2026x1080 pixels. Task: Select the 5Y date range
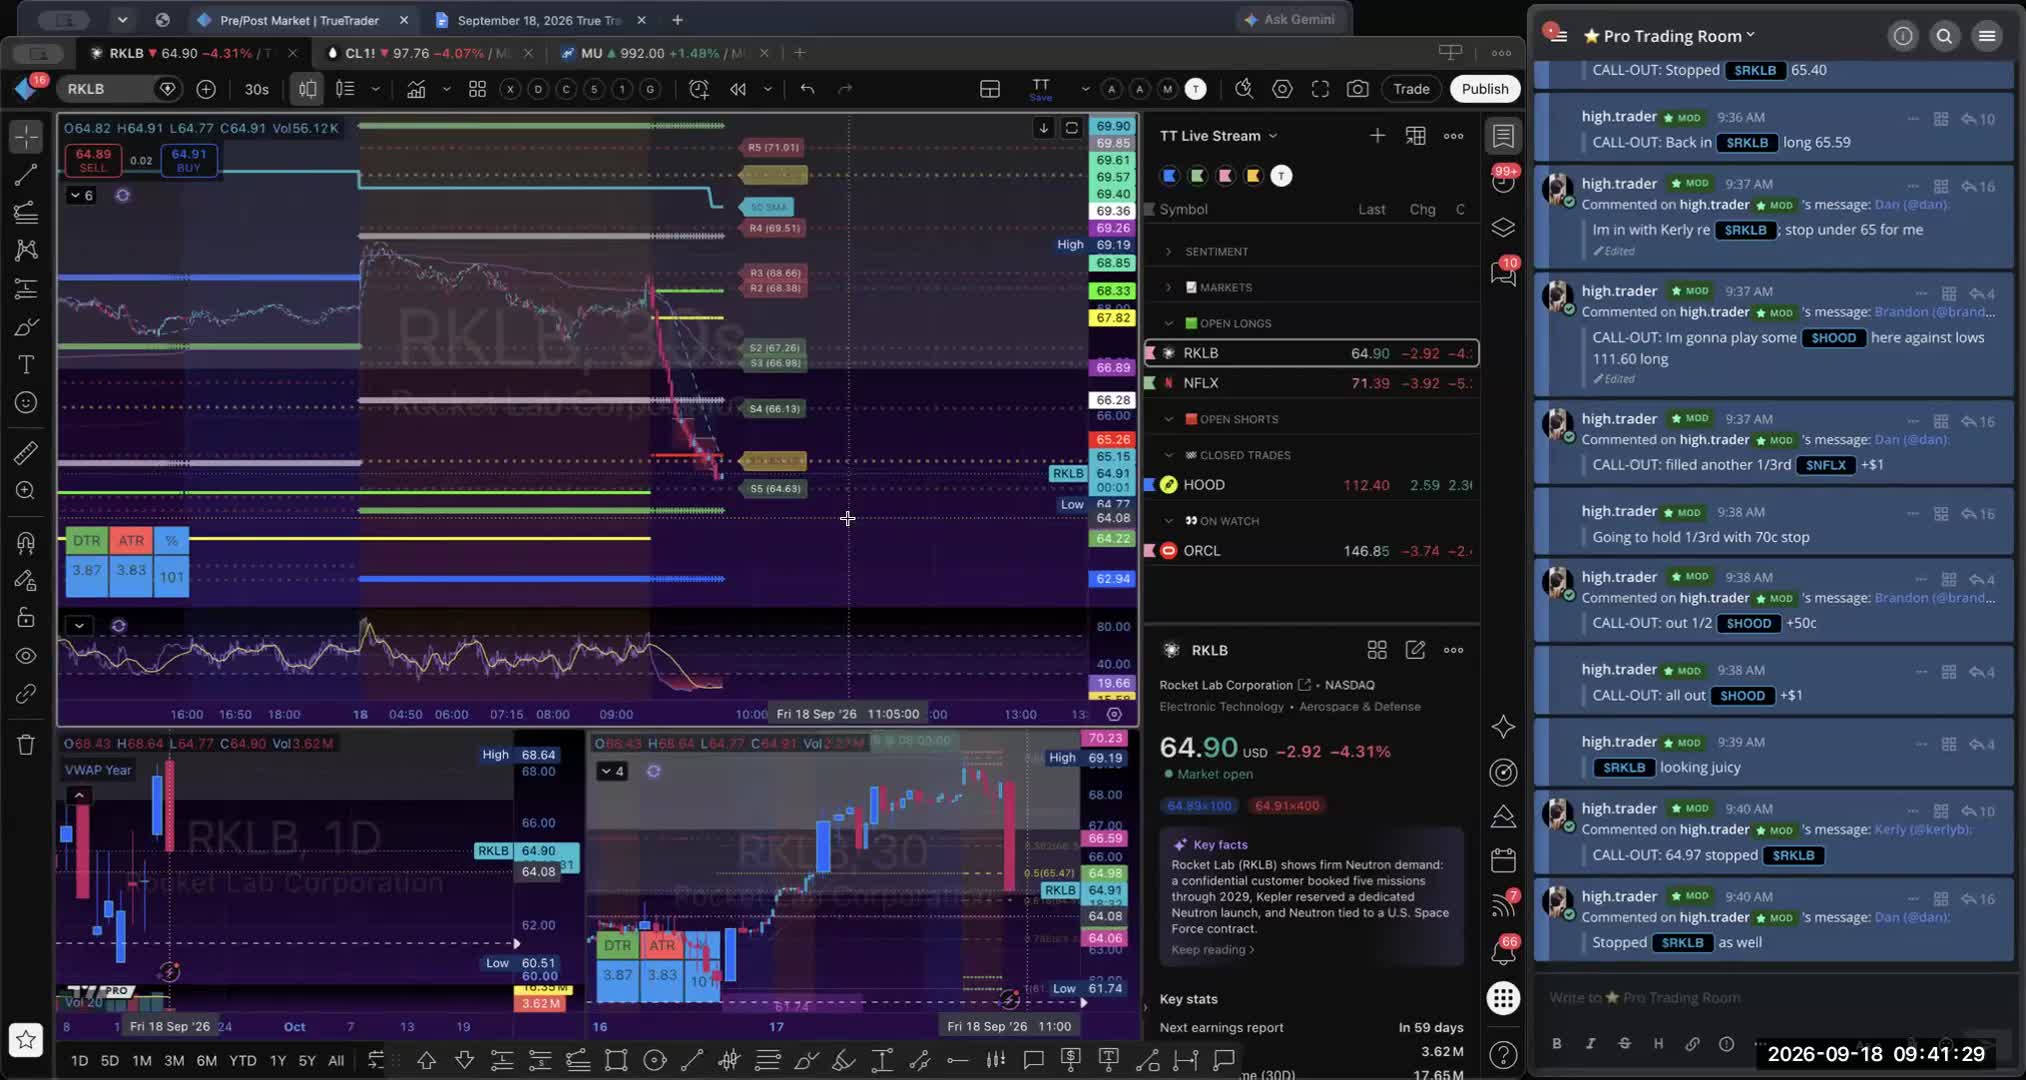pos(307,1060)
